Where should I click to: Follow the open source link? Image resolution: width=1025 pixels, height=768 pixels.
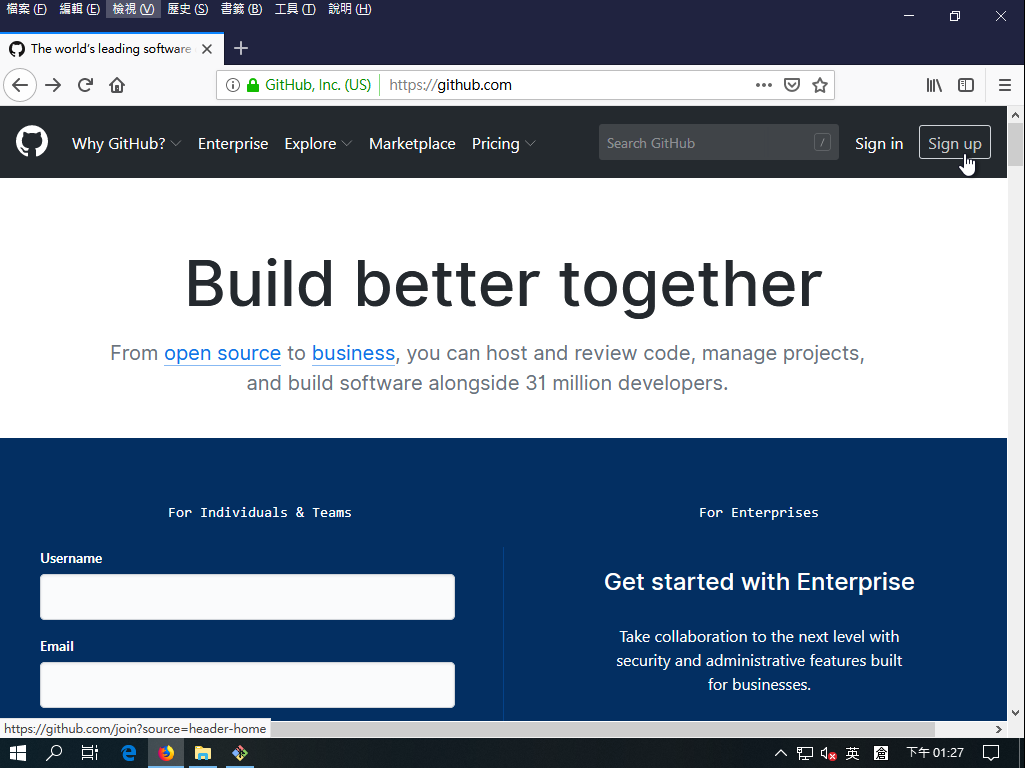tap(222, 353)
